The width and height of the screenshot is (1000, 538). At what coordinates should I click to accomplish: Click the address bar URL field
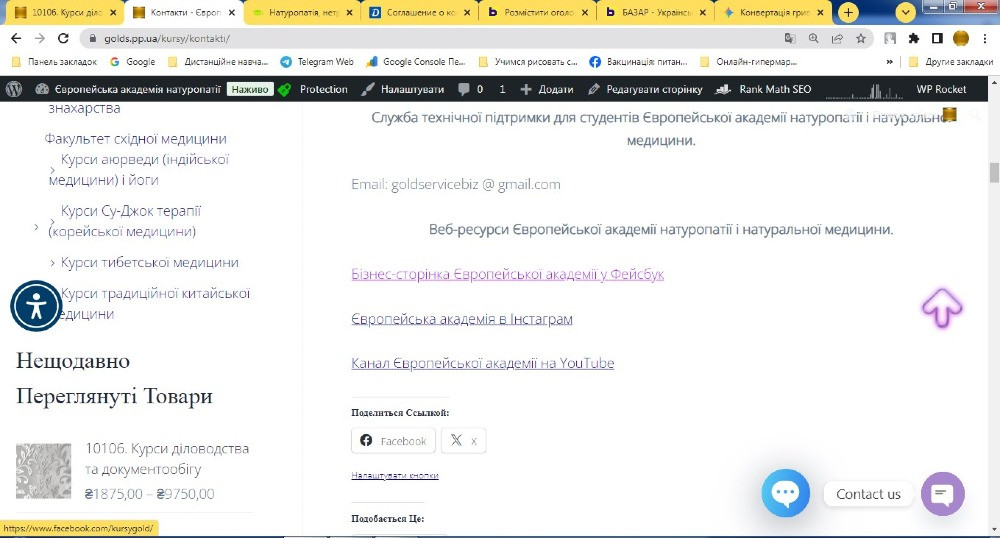[x=434, y=38]
